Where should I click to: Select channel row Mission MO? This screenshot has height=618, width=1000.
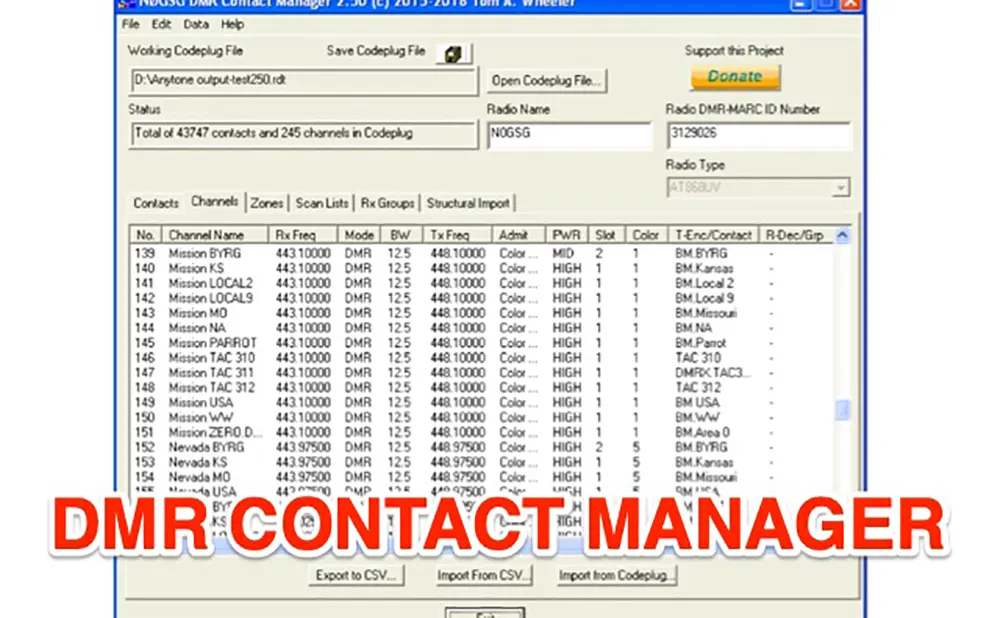(482, 313)
